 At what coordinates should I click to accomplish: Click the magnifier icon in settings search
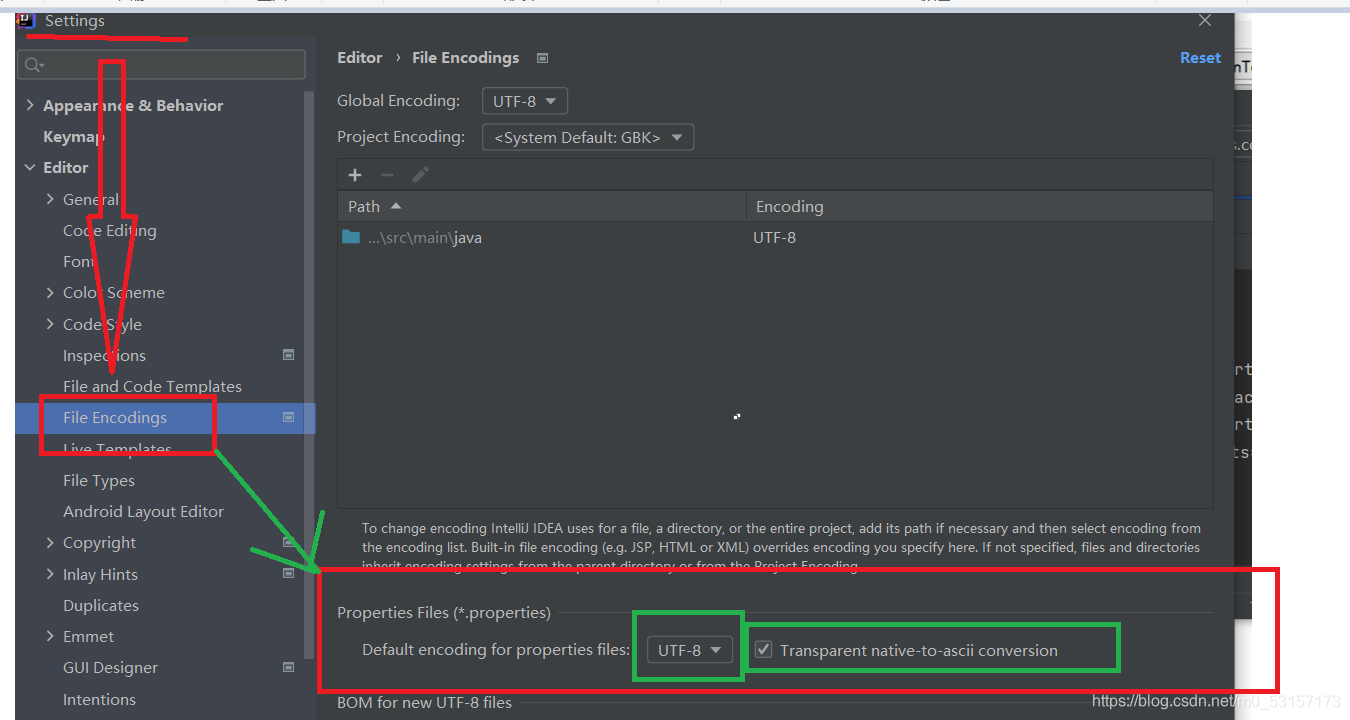pos(34,65)
